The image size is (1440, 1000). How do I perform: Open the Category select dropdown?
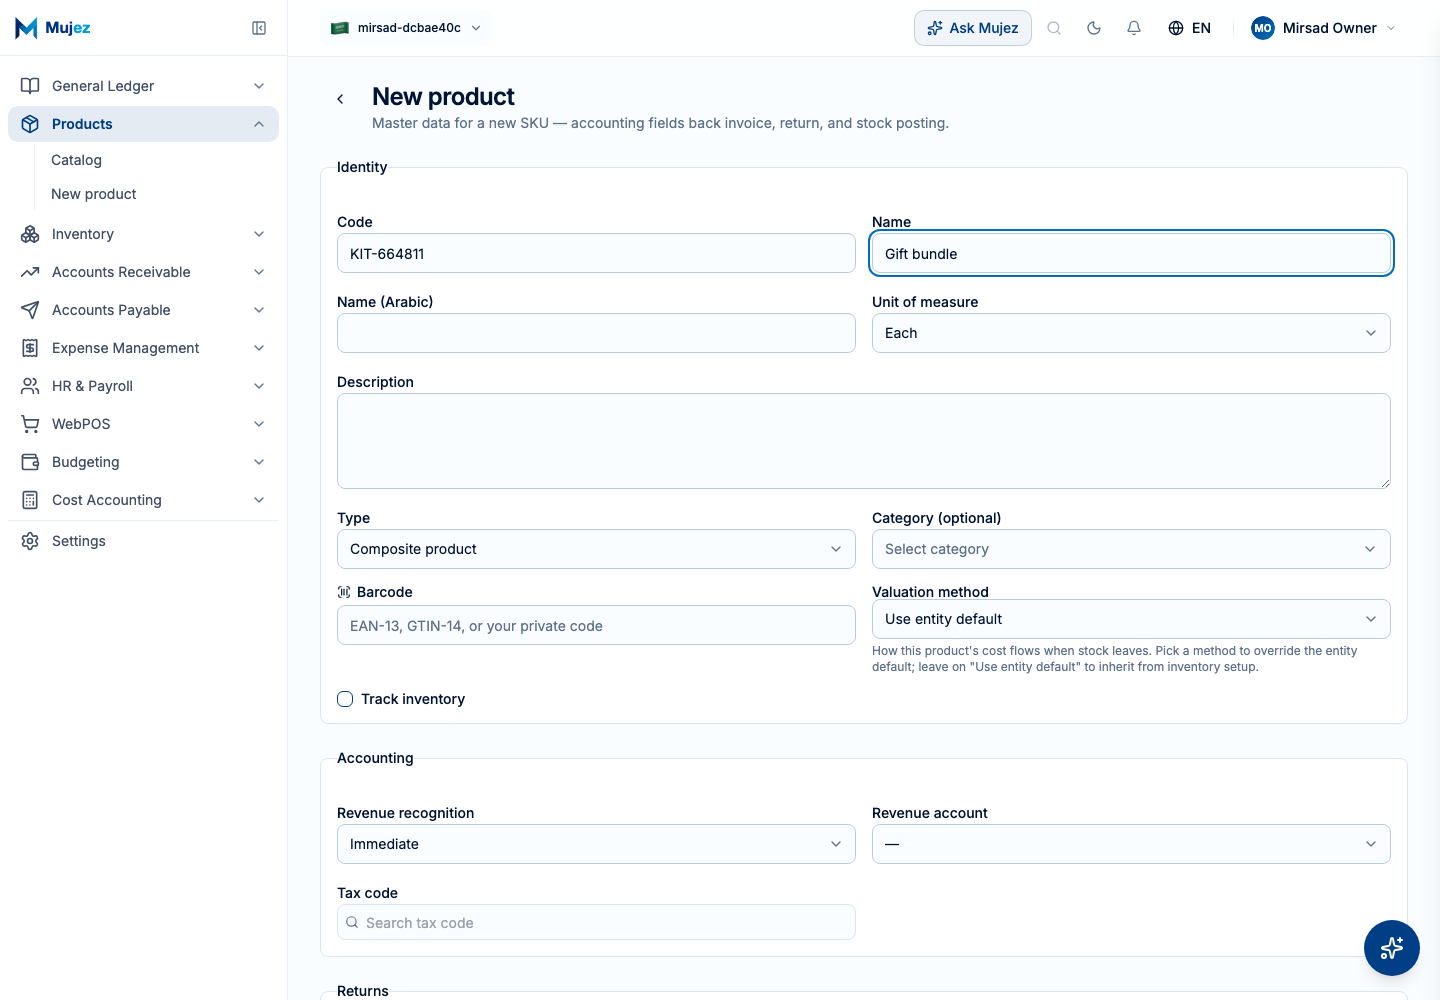(x=1131, y=549)
